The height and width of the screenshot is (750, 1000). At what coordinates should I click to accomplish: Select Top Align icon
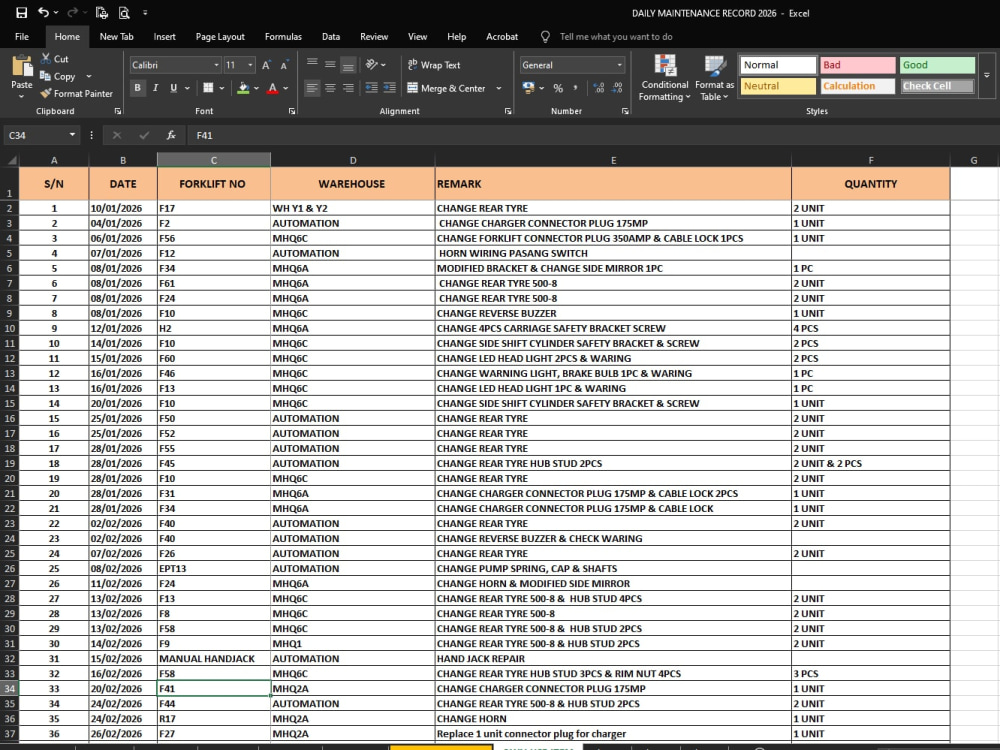[312, 64]
